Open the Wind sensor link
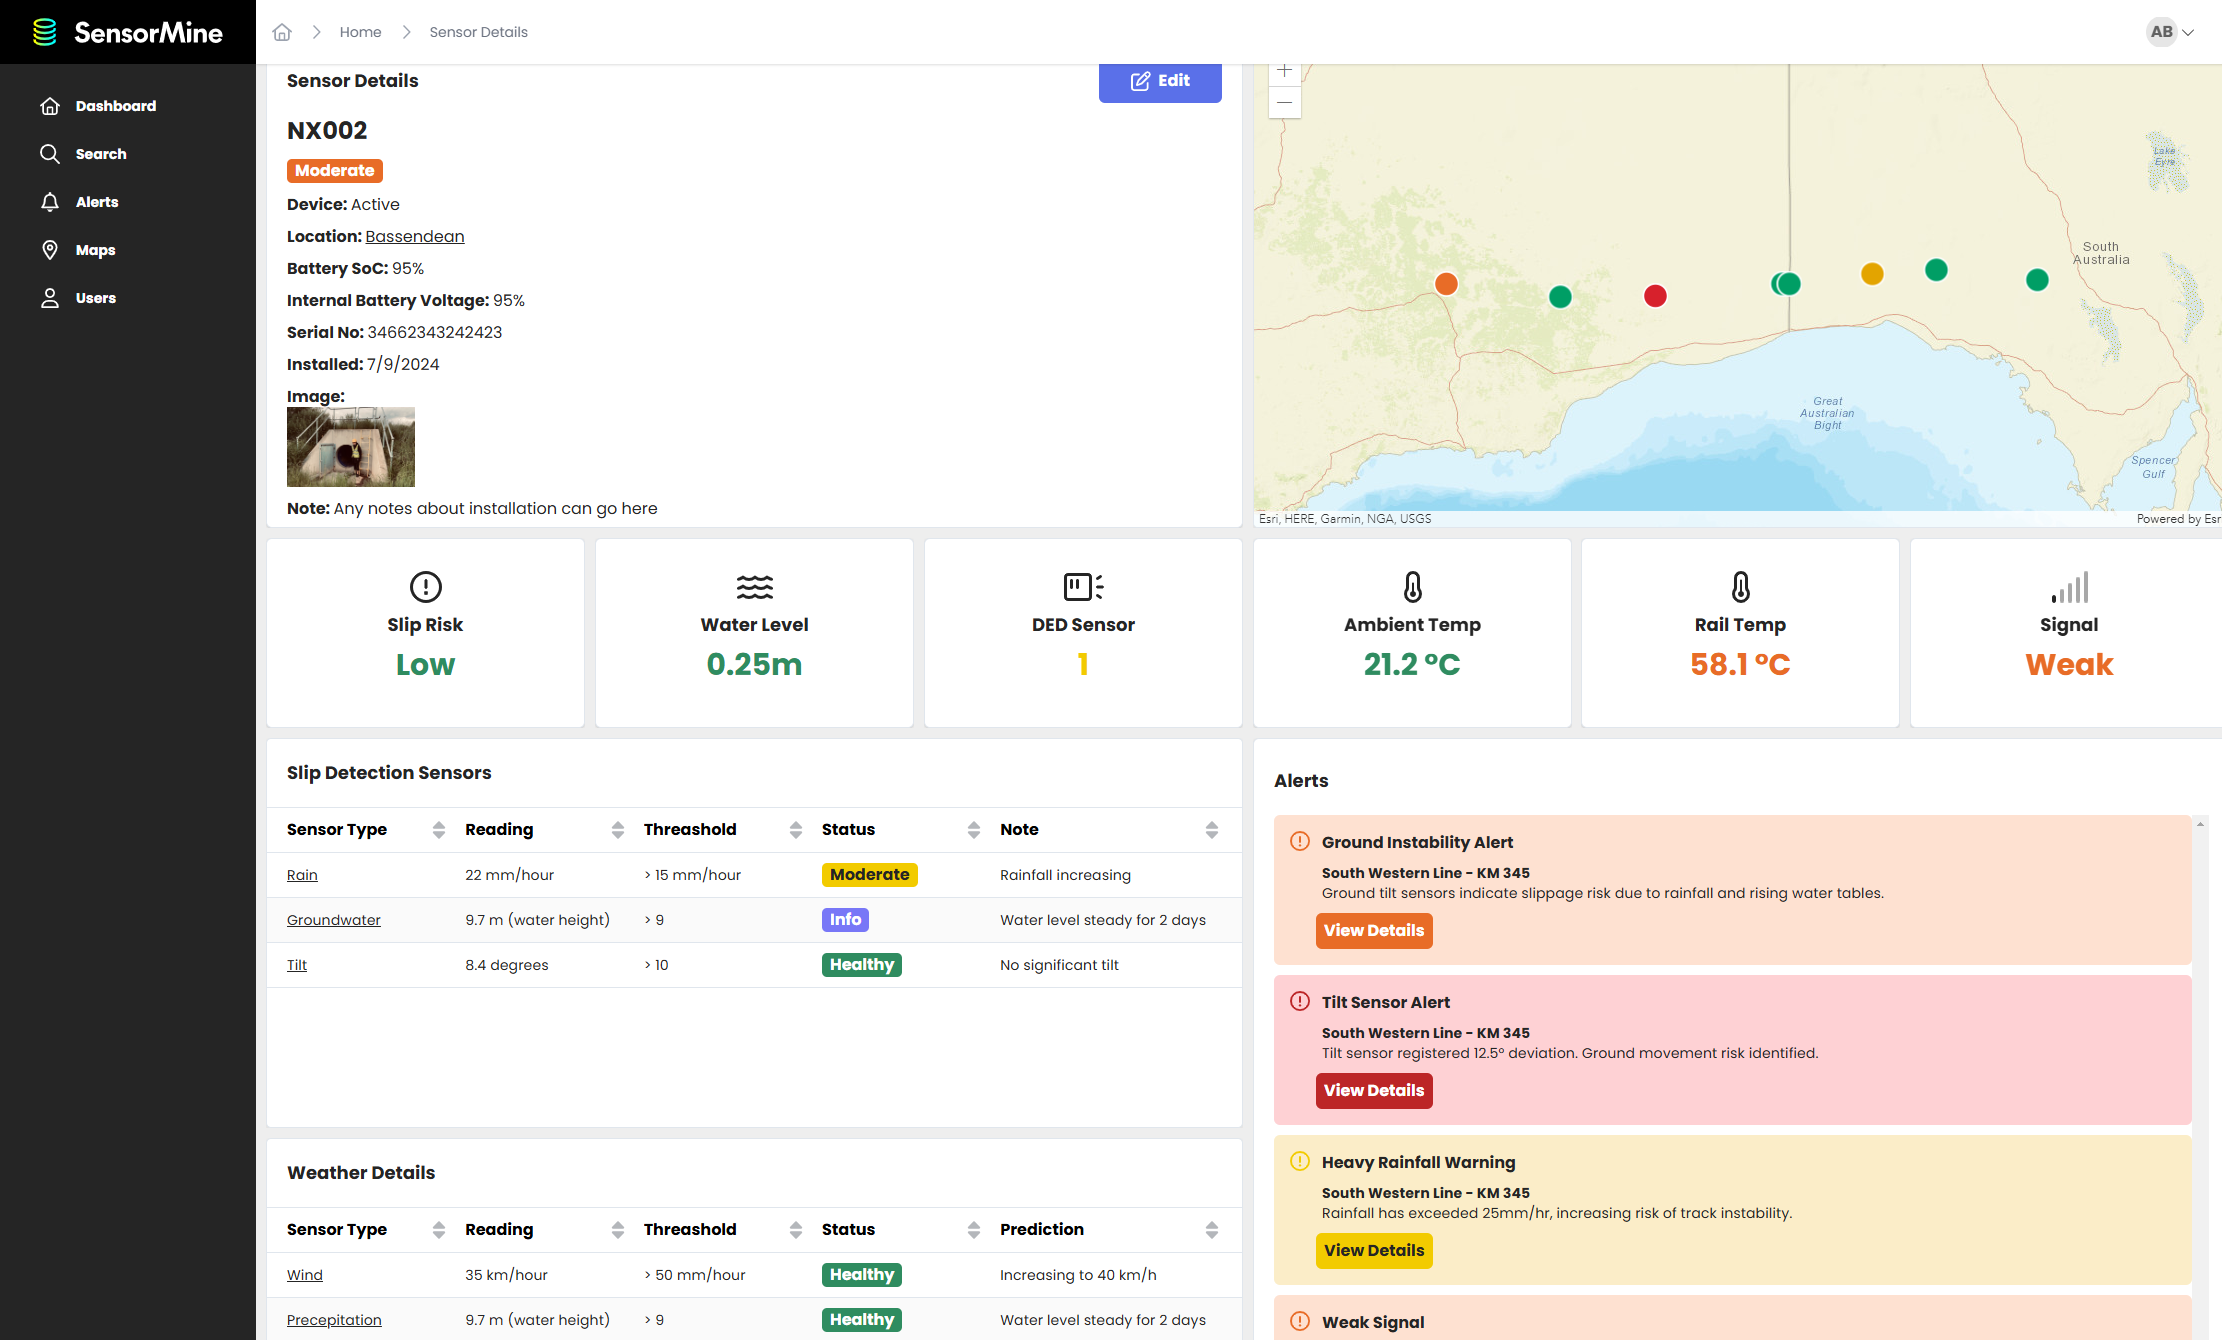 pyautogui.click(x=305, y=1275)
